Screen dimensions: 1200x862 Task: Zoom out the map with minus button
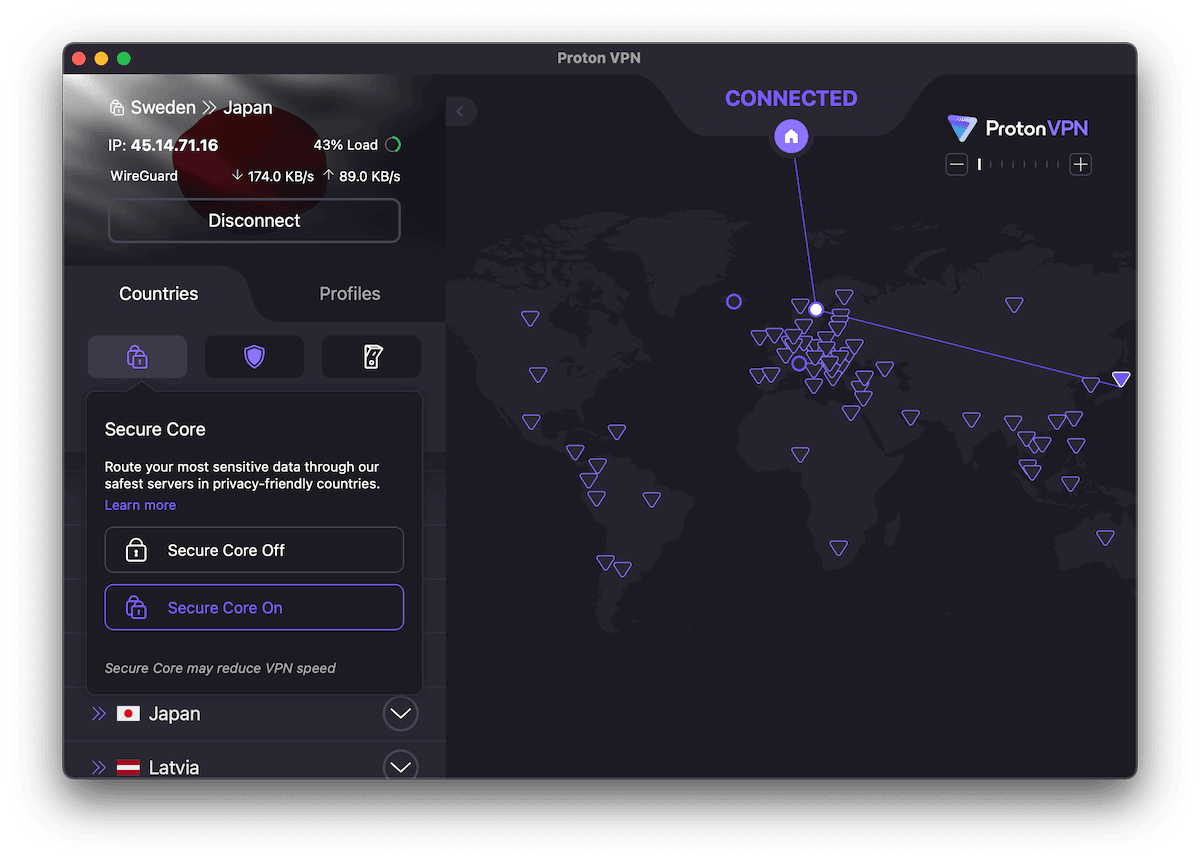957,164
